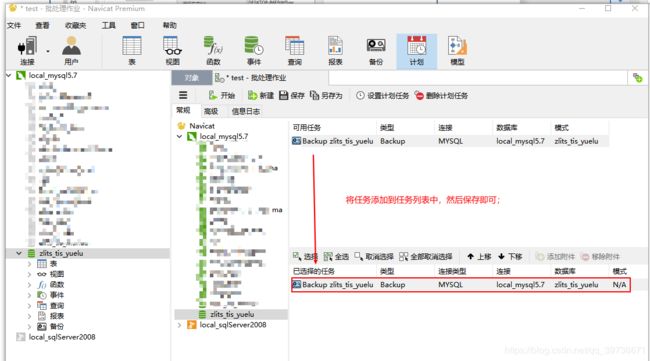Click the 连接类型 column header
Viewport: 650px width, 361px height.
[x=452, y=271]
